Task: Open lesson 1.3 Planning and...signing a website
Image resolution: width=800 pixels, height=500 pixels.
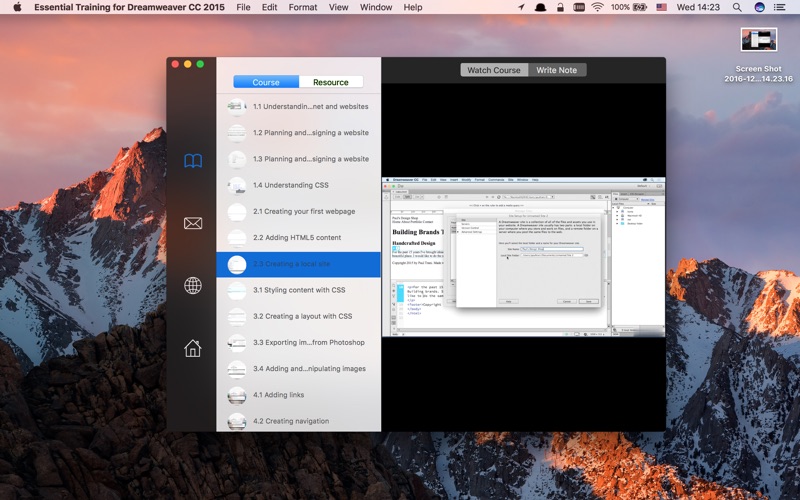Action: (x=298, y=159)
